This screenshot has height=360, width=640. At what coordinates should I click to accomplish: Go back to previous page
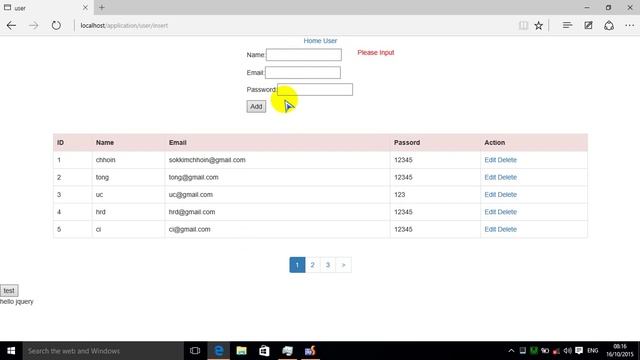(11, 25)
